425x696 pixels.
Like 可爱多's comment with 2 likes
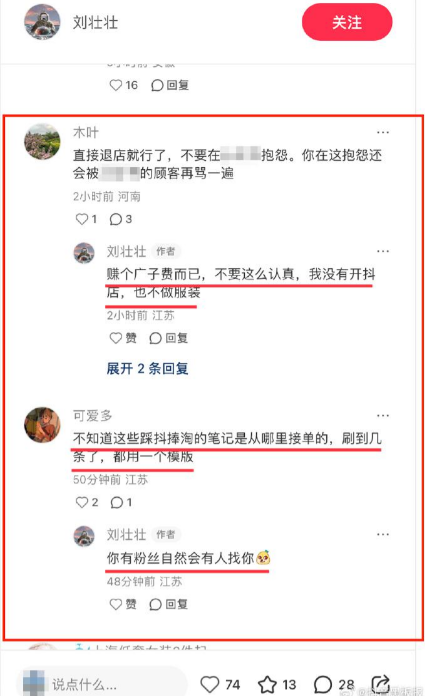pos(87,502)
